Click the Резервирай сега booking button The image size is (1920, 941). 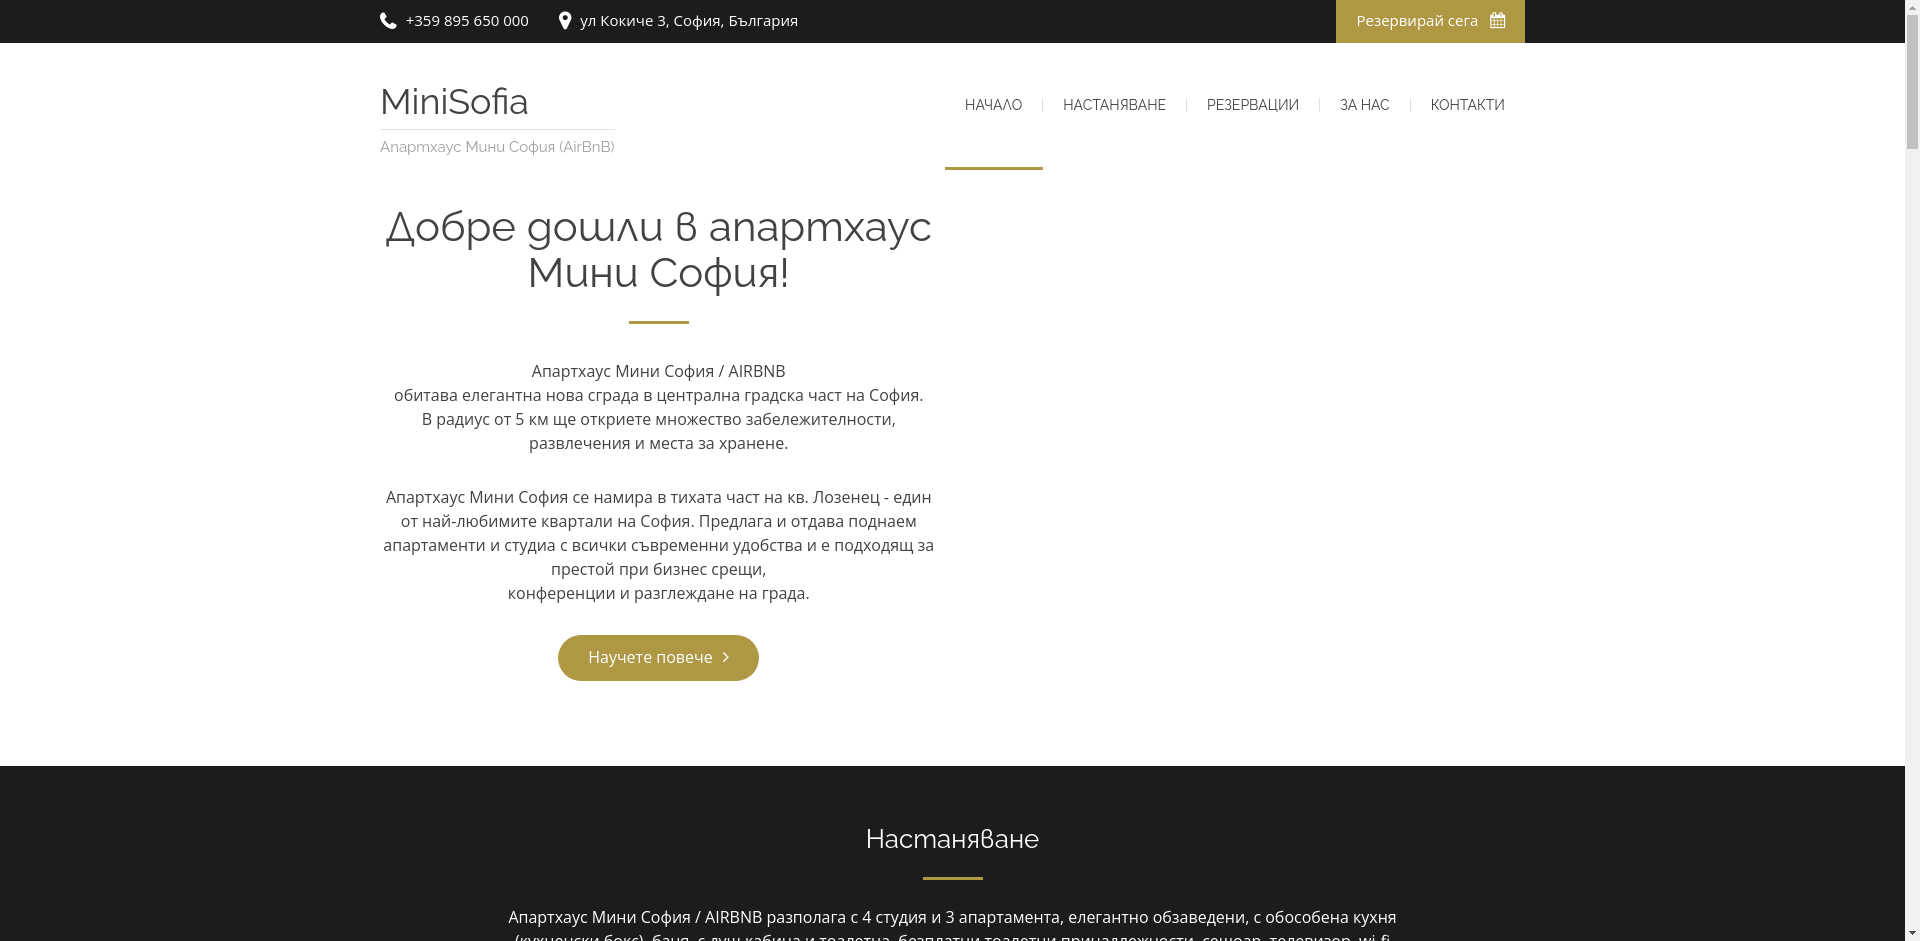point(1429,20)
